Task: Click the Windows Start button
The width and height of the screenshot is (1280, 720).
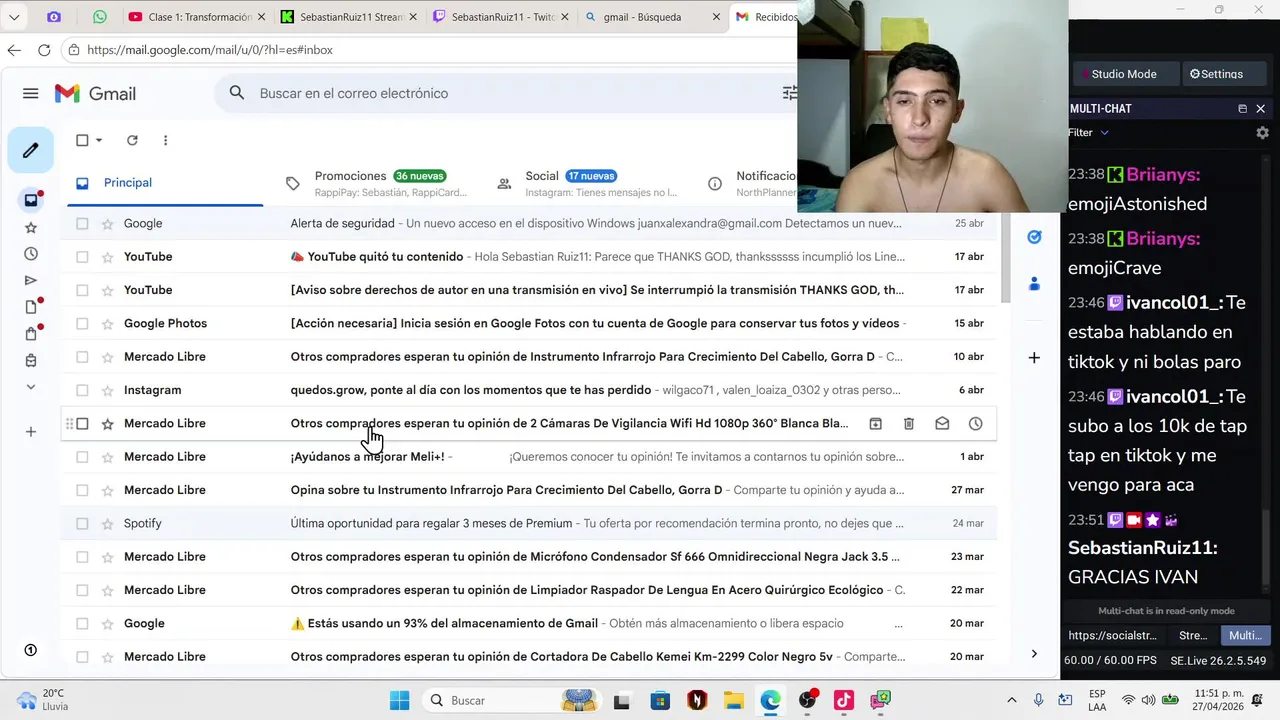Action: [399, 700]
